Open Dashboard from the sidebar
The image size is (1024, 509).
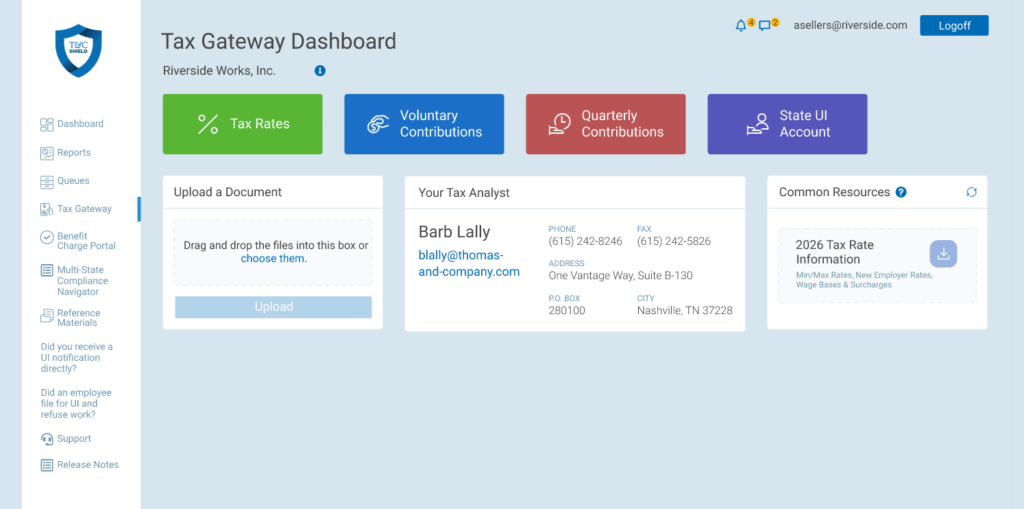[80, 124]
